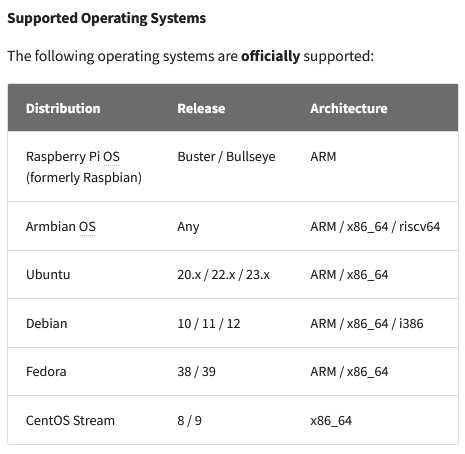Click the Any release cell for Armbian

pyautogui.click(x=188, y=227)
